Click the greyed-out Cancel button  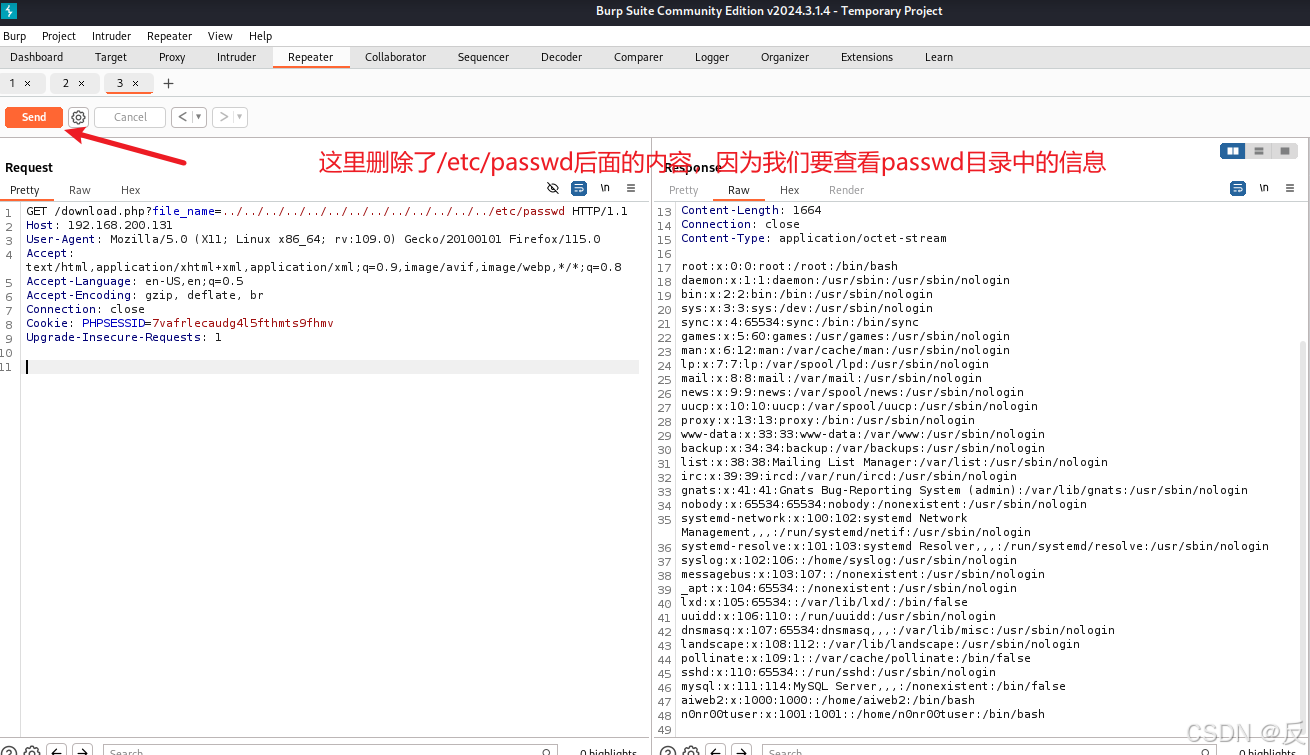click(x=130, y=117)
